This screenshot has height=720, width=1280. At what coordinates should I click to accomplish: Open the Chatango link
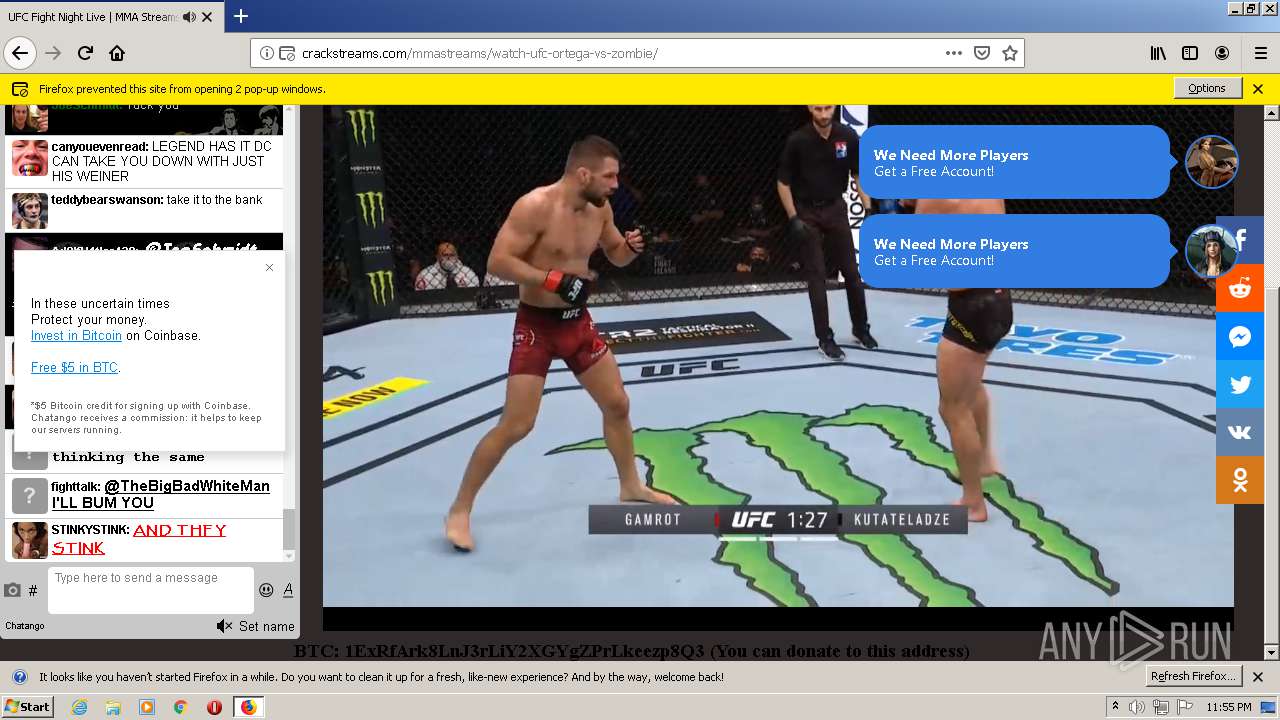pyautogui.click(x=25, y=626)
